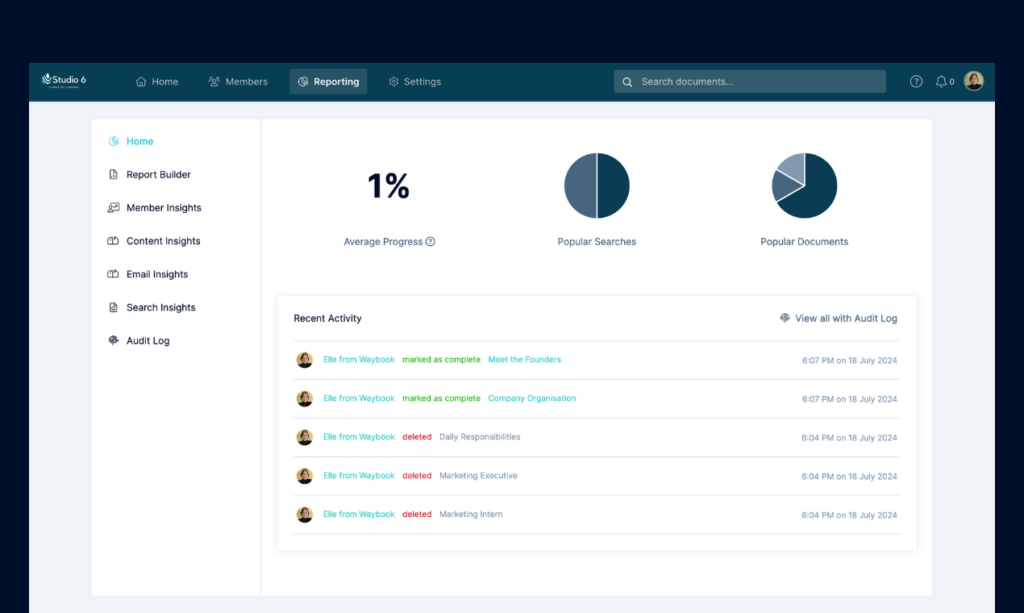
Task: Open the Settings tab in the navbar
Action: tap(415, 82)
